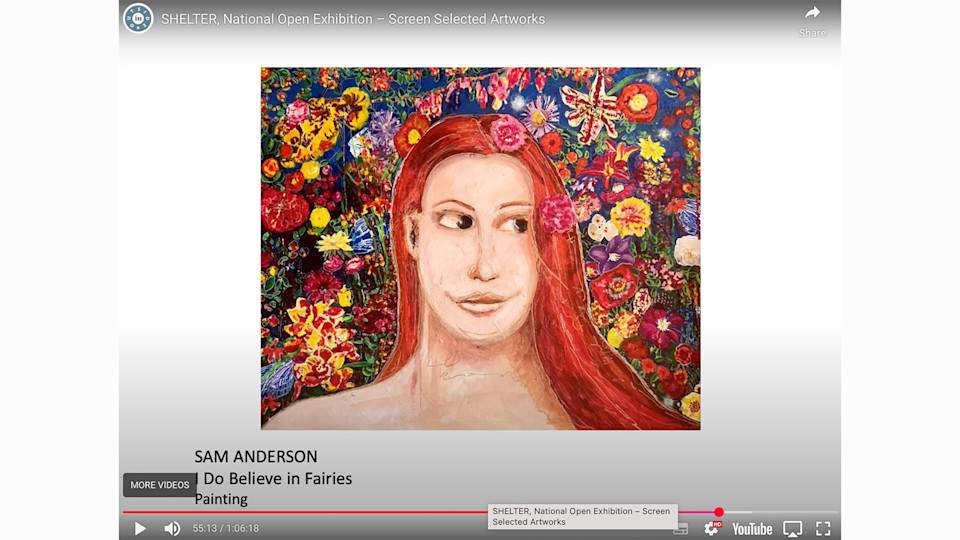Click the 55:13 / 1:06:18 time display
The height and width of the screenshot is (540, 960).
tap(226, 528)
